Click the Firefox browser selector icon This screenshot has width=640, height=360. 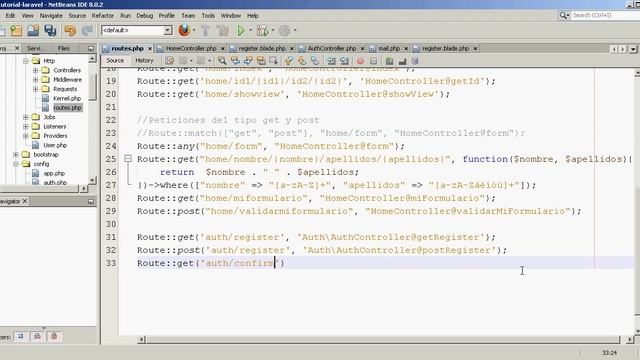pyautogui.click(x=184, y=30)
